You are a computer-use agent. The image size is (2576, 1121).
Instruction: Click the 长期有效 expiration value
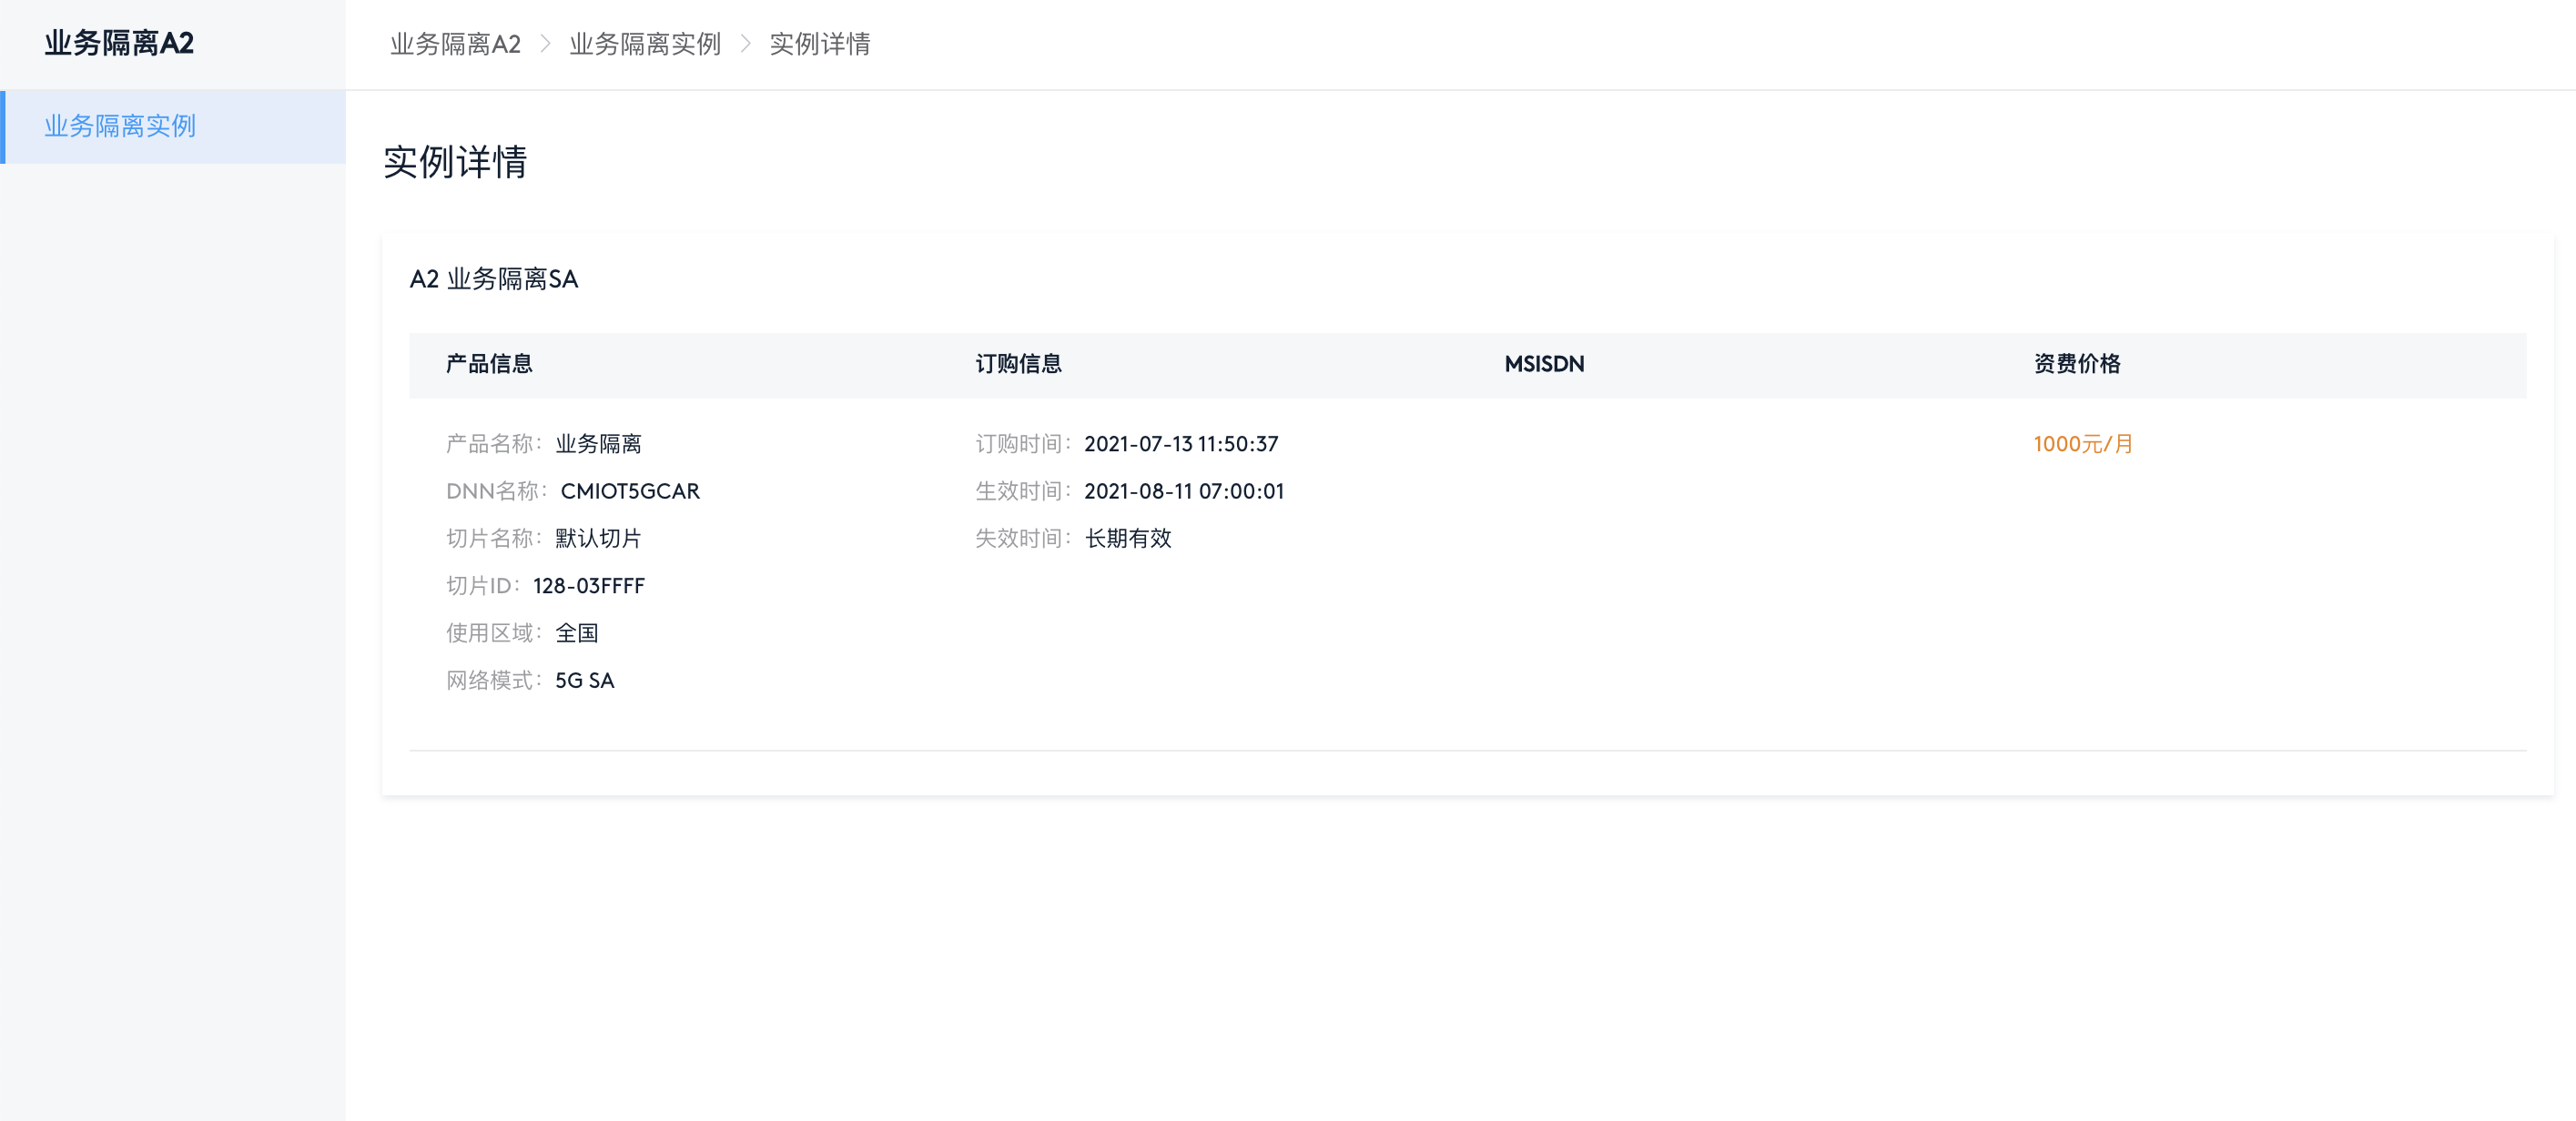coord(1128,538)
